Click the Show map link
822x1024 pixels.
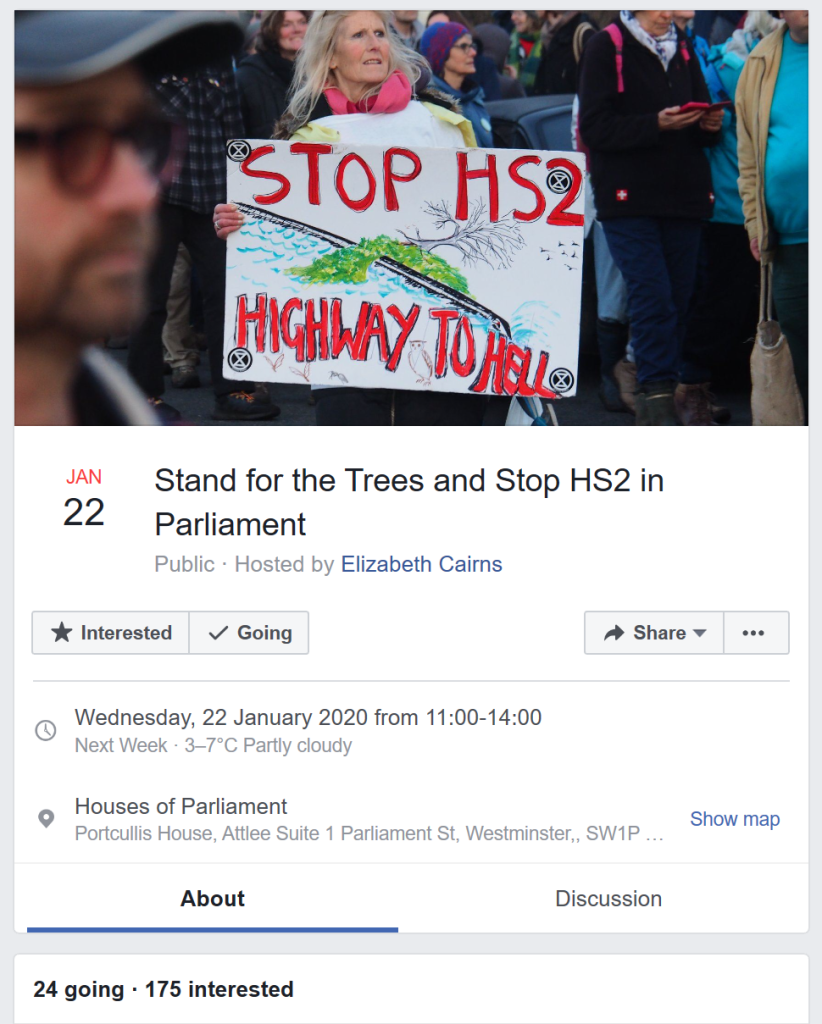[735, 819]
